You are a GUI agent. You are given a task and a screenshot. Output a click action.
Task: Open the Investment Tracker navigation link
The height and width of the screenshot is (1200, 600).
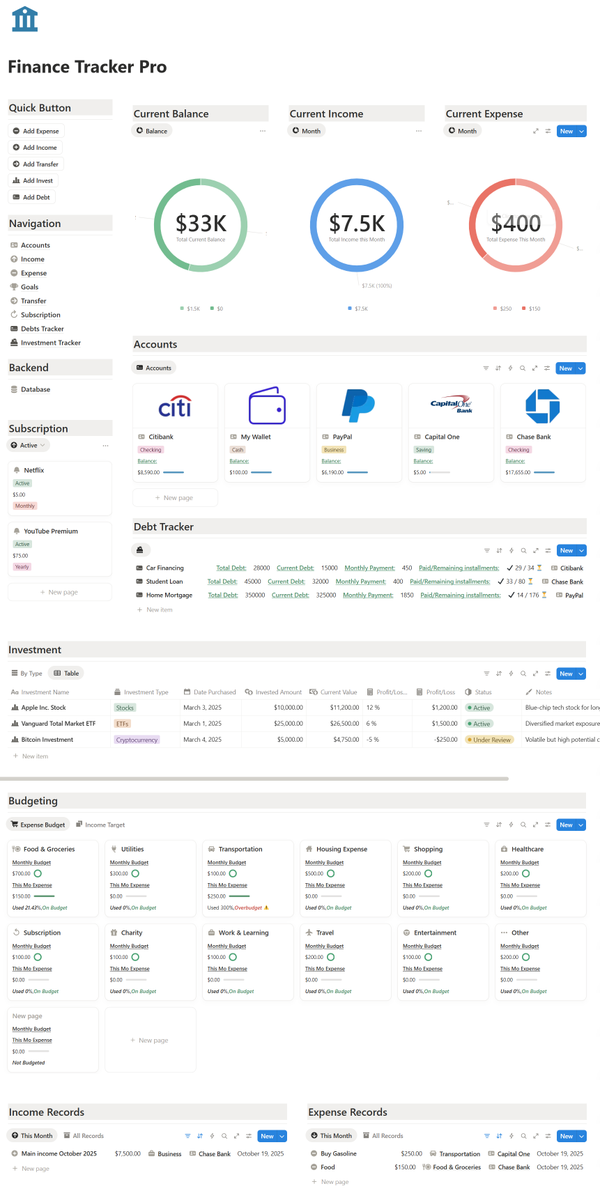click(x=46, y=343)
